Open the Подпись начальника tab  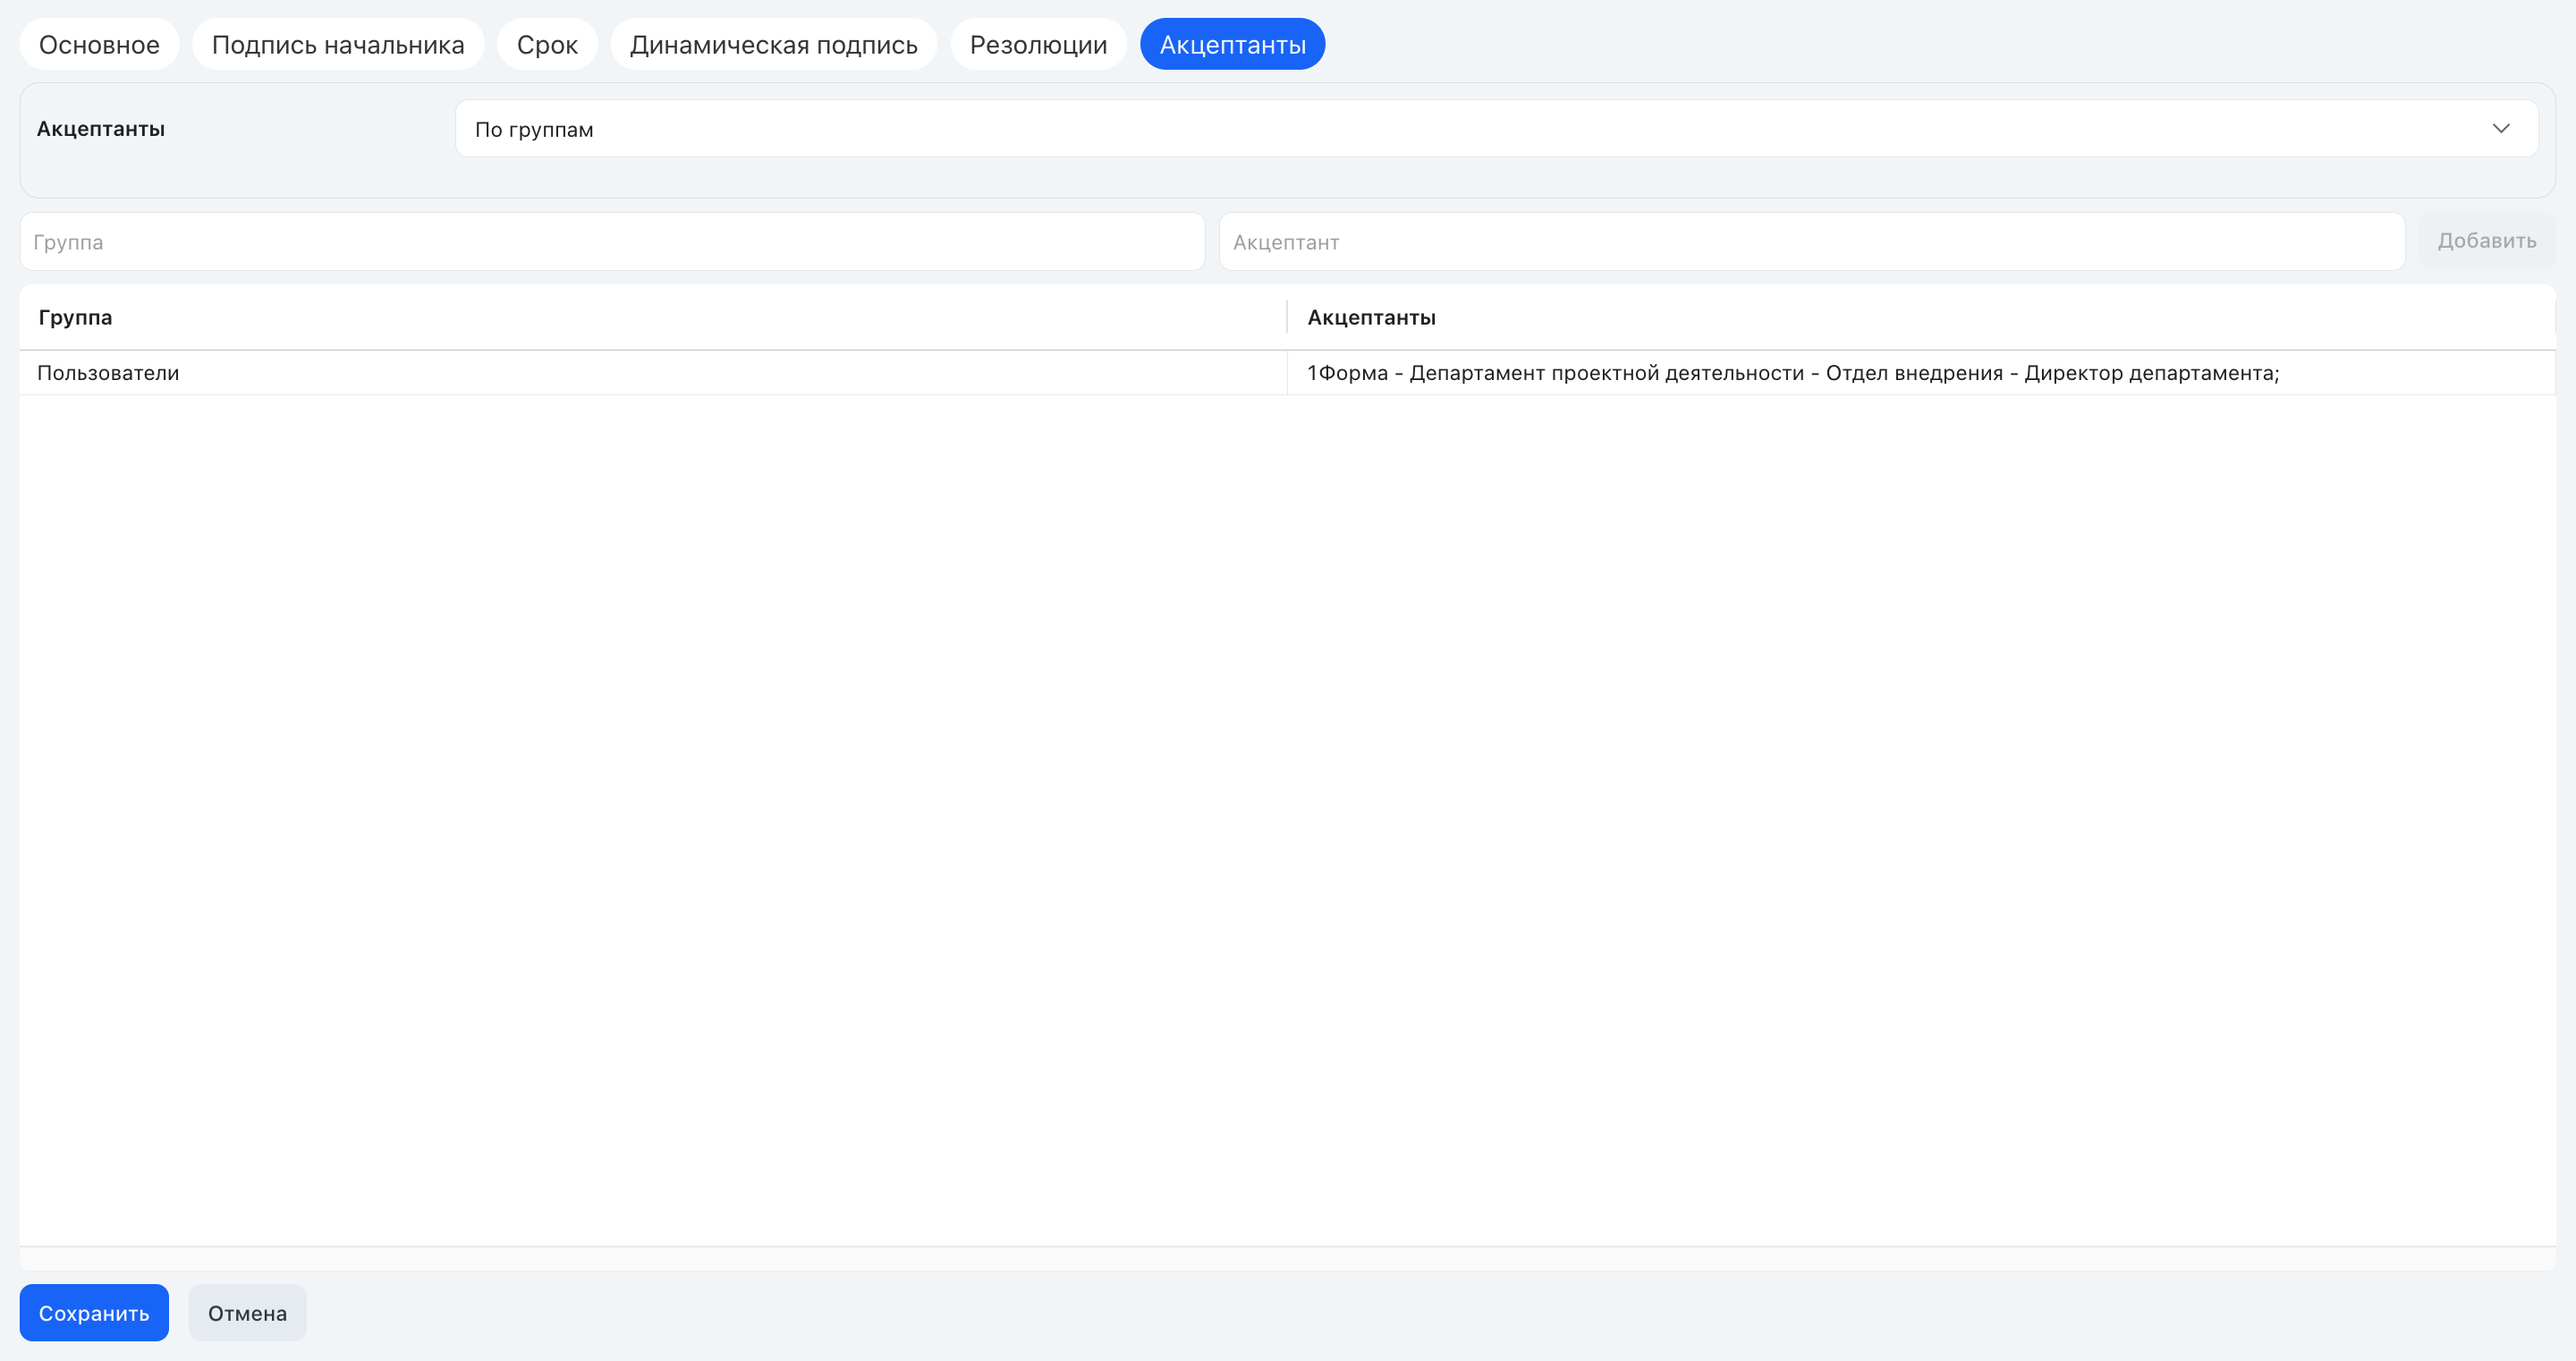click(338, 45)
